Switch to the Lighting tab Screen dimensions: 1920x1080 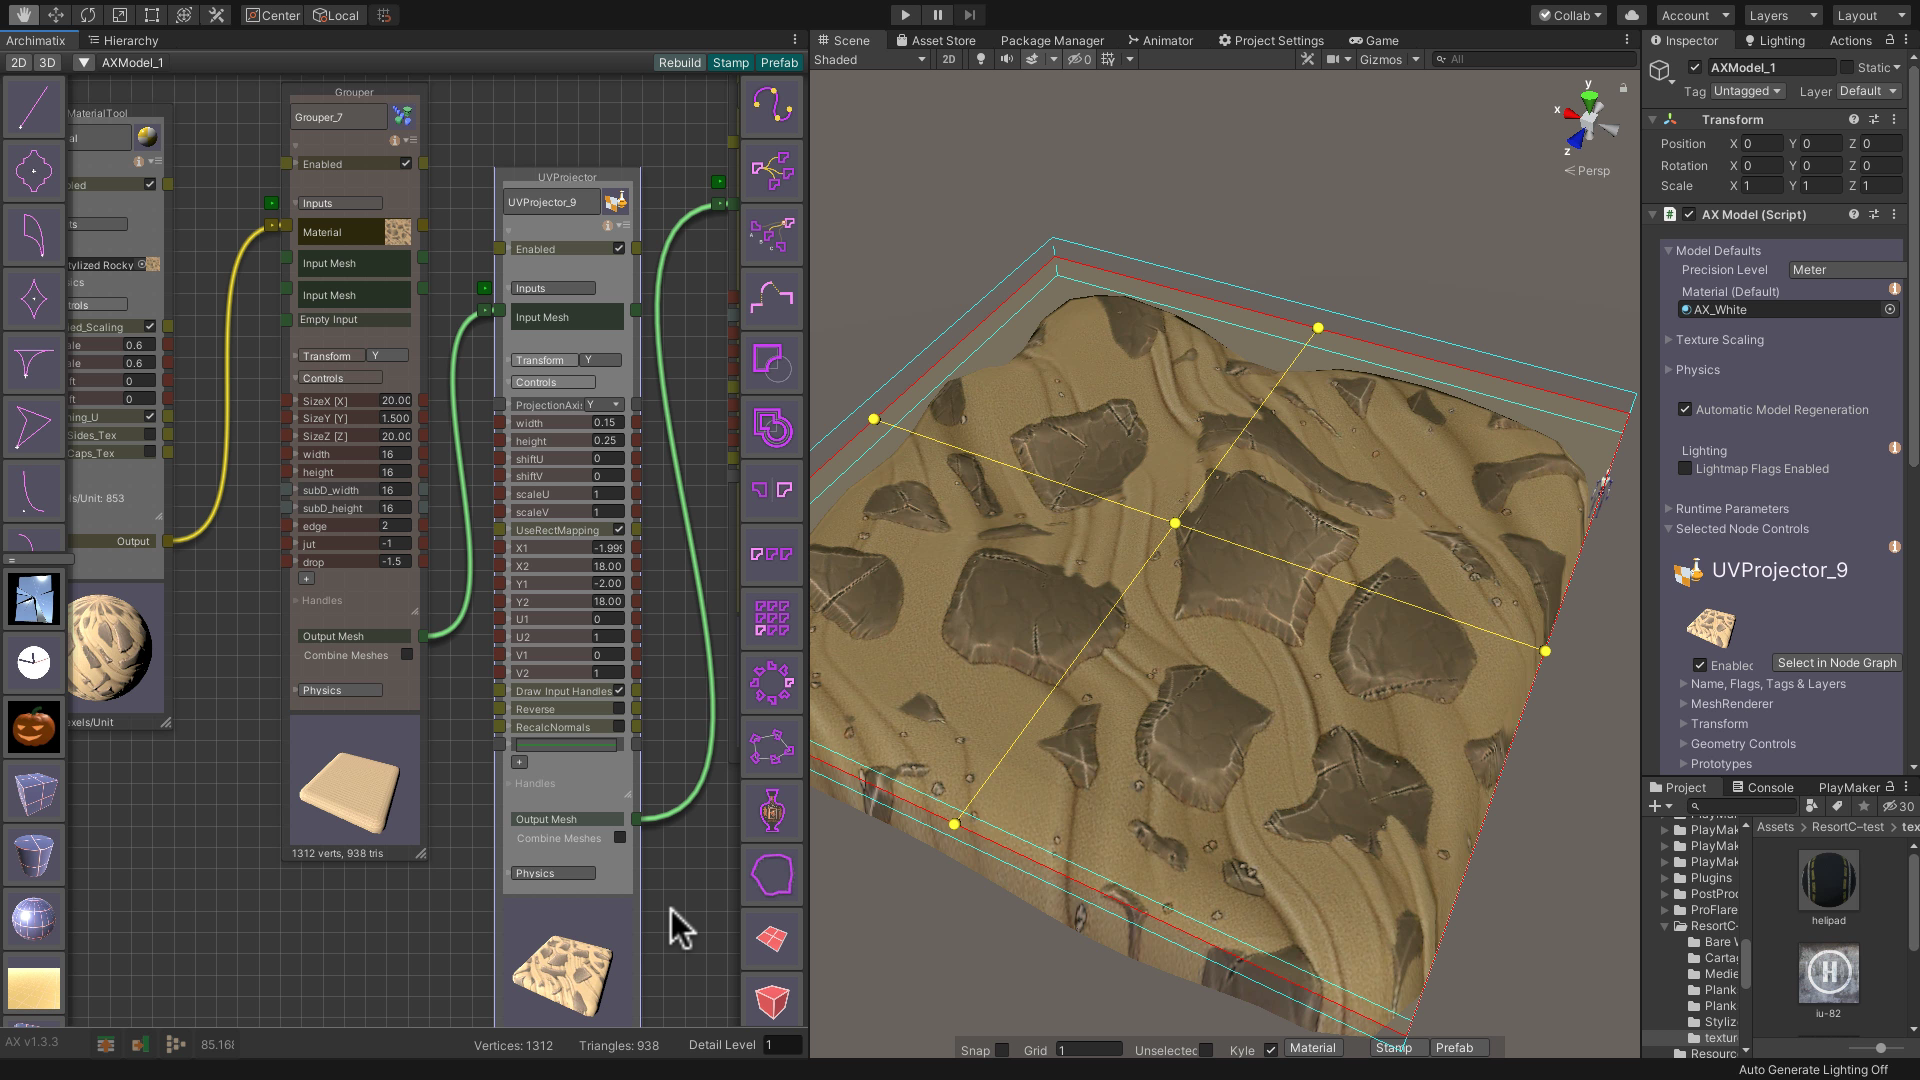click(x=1774, y=41)
